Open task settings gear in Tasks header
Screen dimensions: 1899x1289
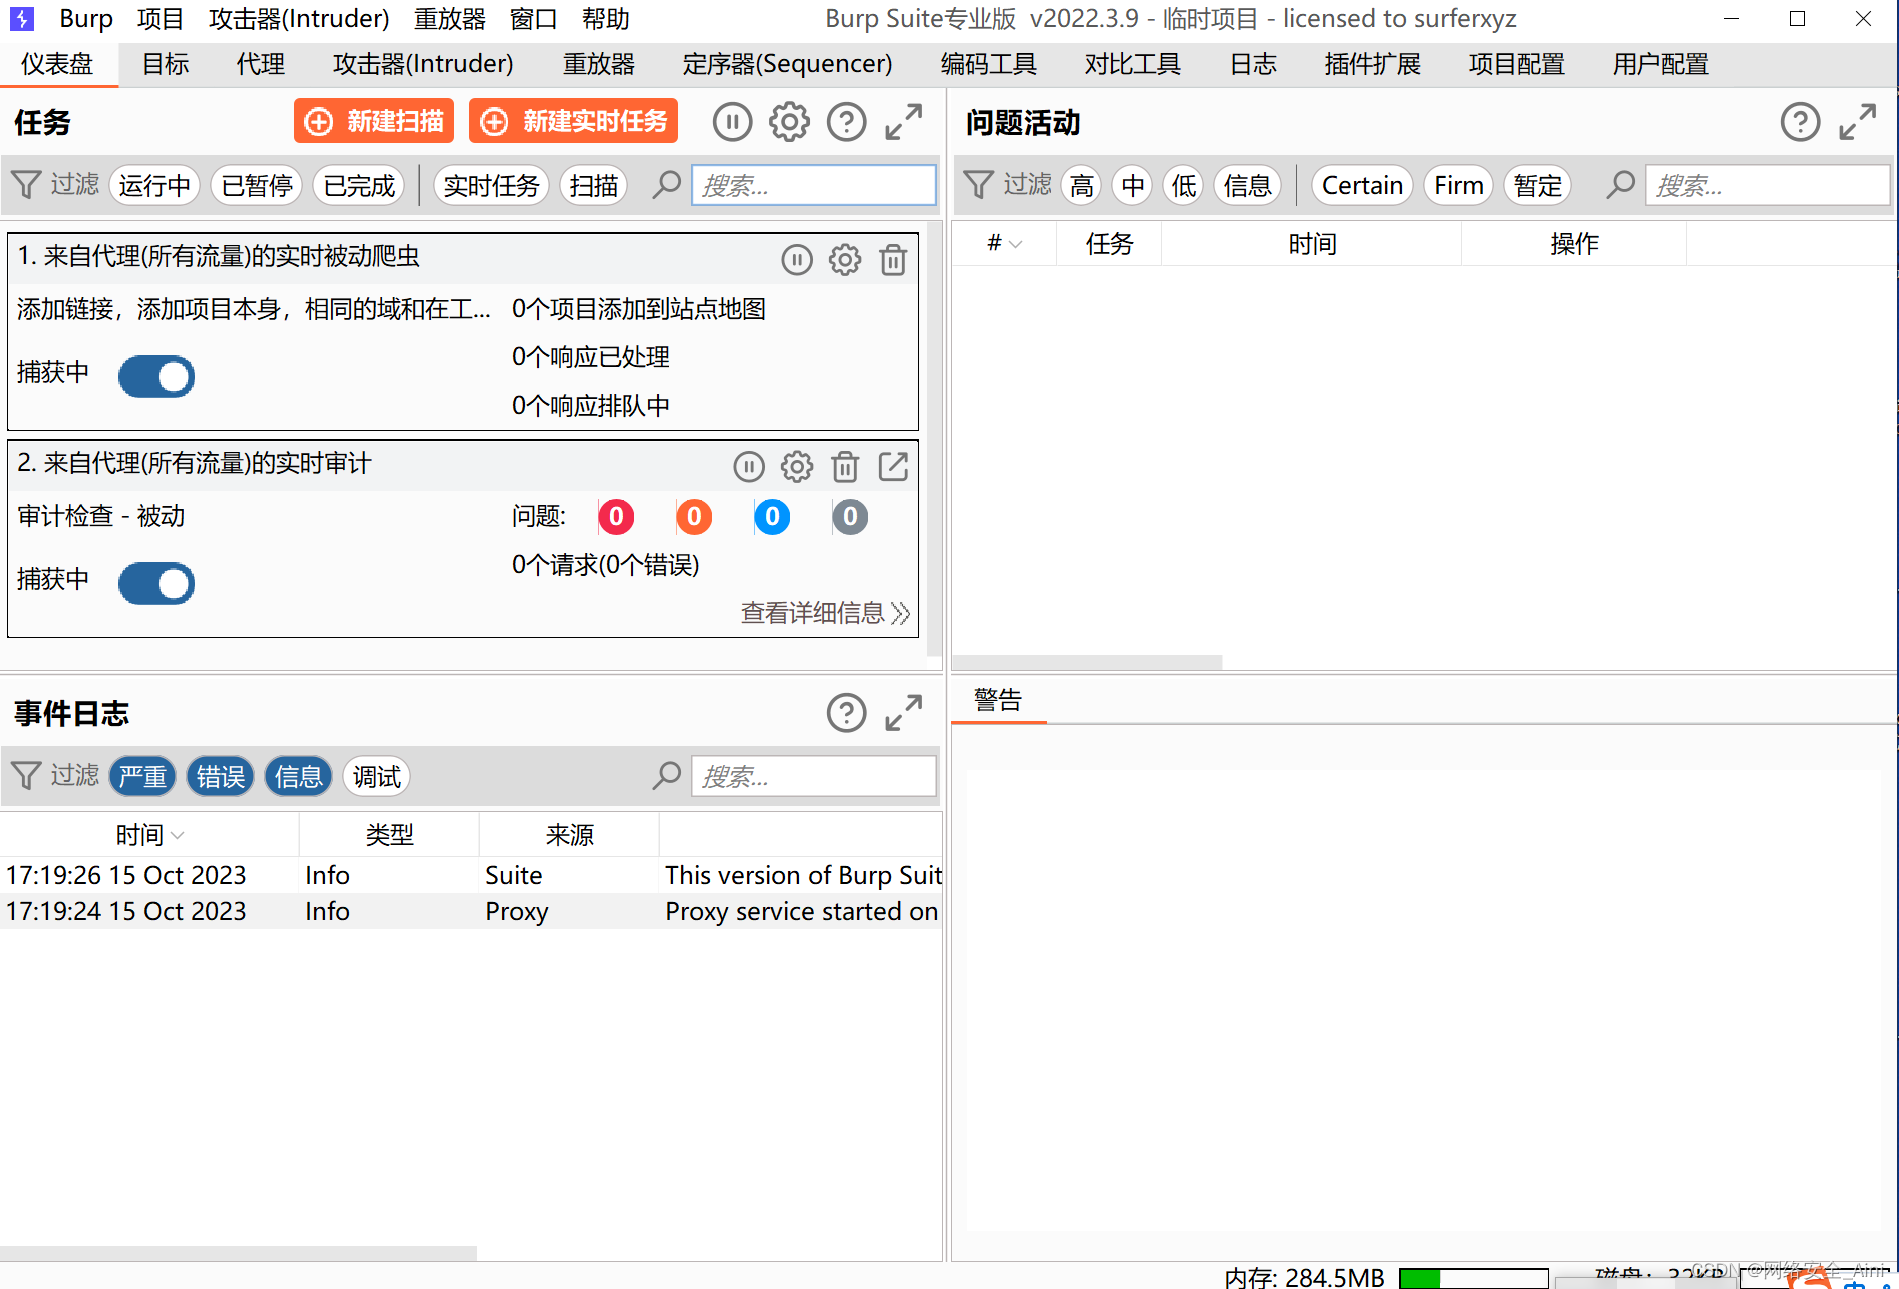click(x=789, y=122)
